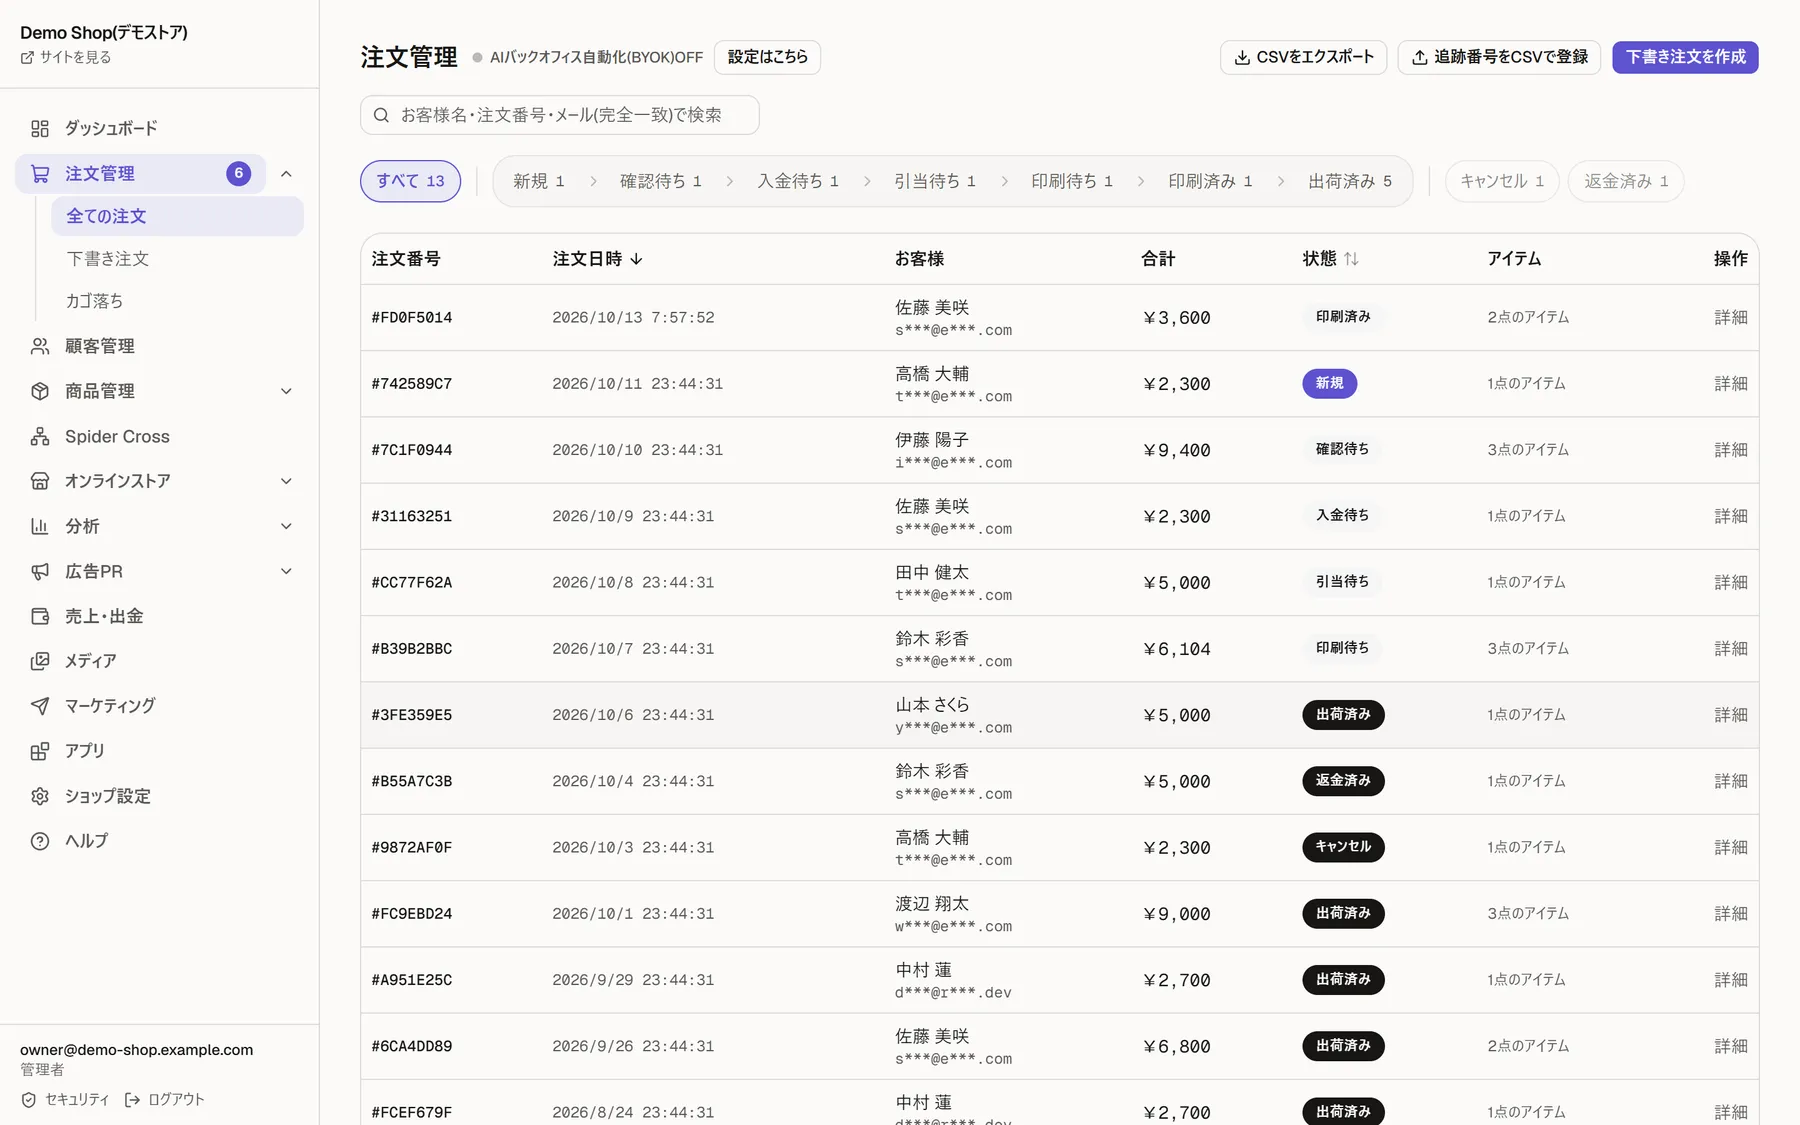The height and width of the screenshot is (1125, 1800).
Task: Filter orders by 印刷待ち status
Action: [x=1071, y=181]
